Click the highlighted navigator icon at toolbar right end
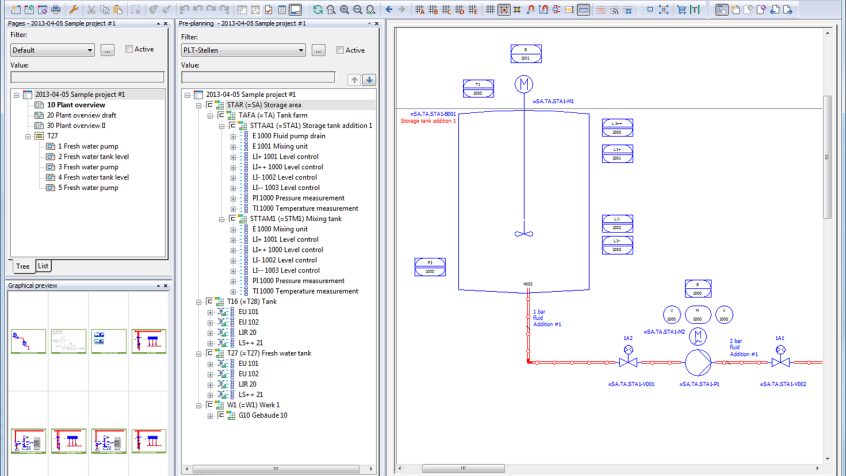Screen dimensions: 846x476 pyautogui.click(x=721, y=9)
